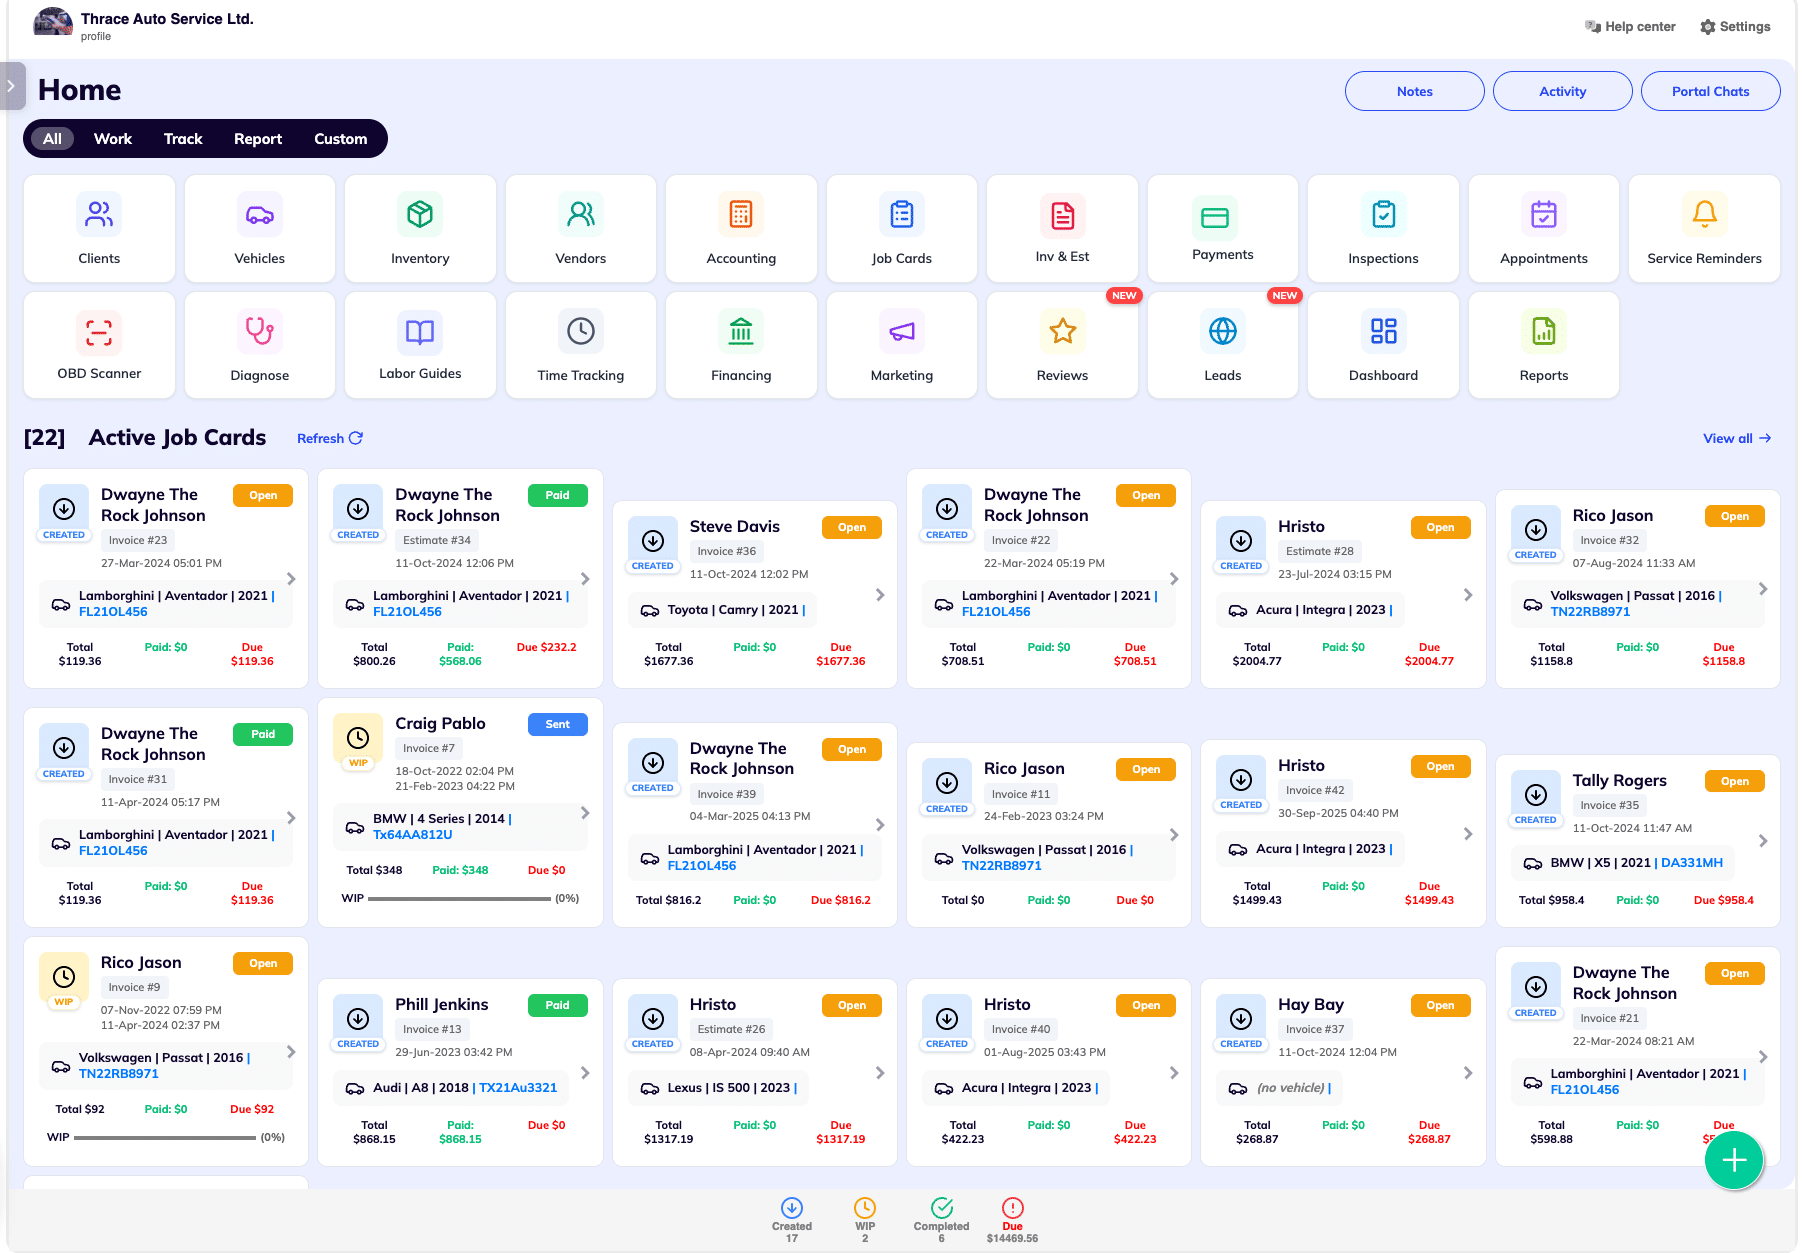Open the Clients module
This screenshot has width=1802, height=1253.
coord(99,229)
